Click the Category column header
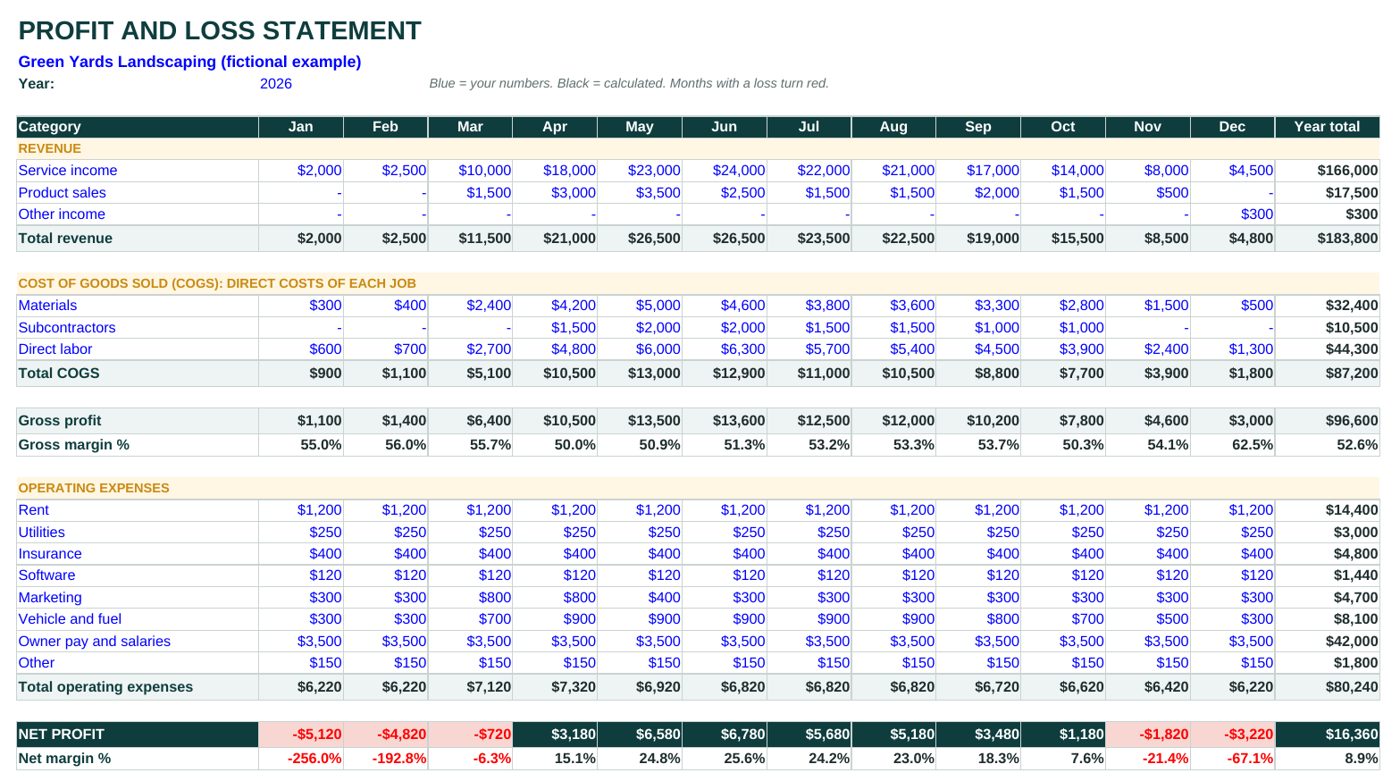The image size is (1400, 781). (x=137, y=127)
